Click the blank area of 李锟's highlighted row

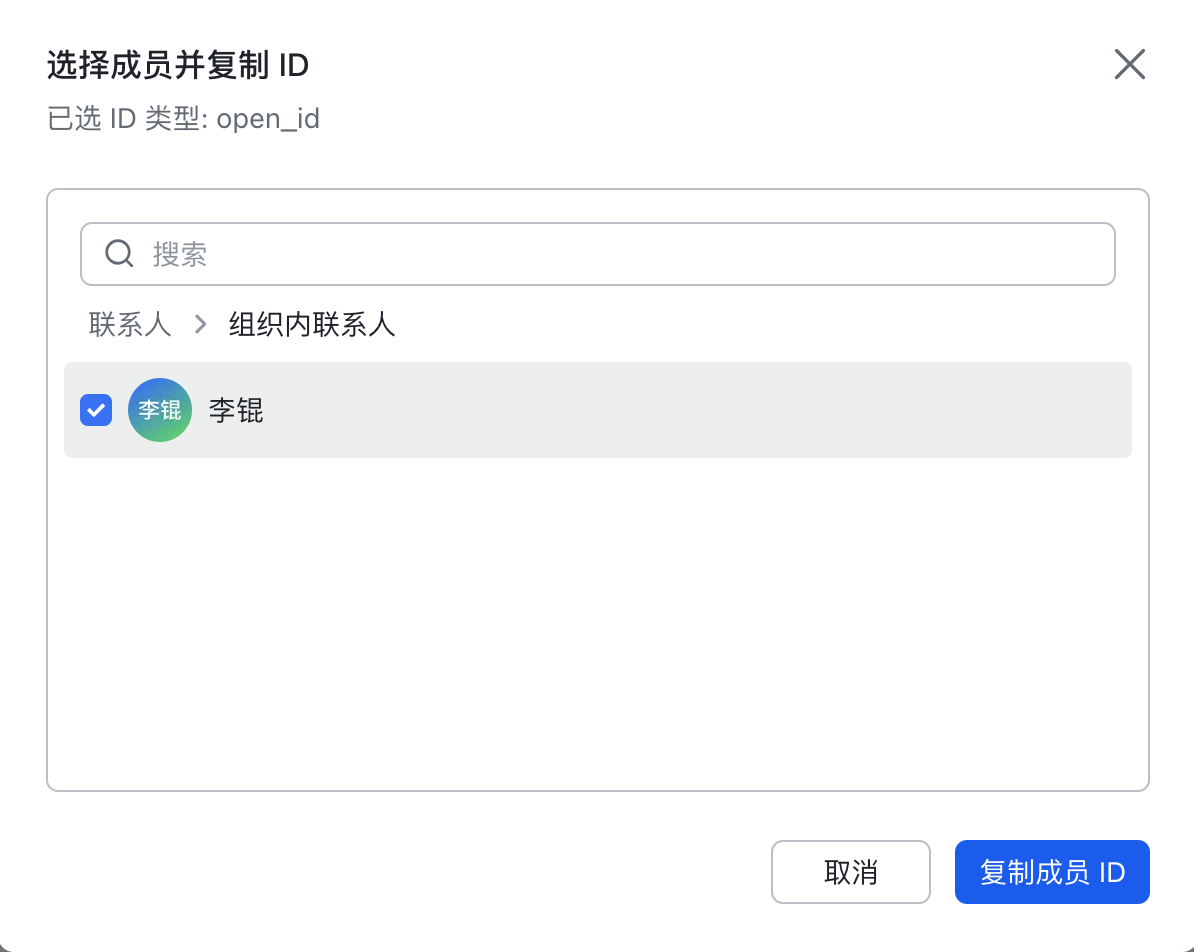700,410
